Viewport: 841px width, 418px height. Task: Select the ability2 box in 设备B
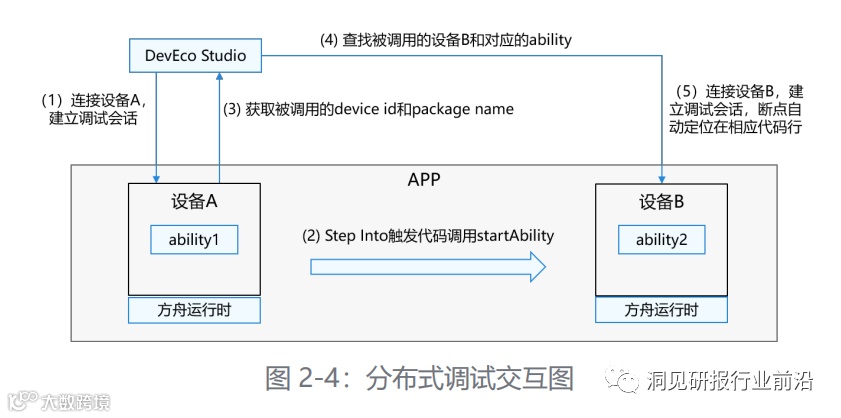661,240
